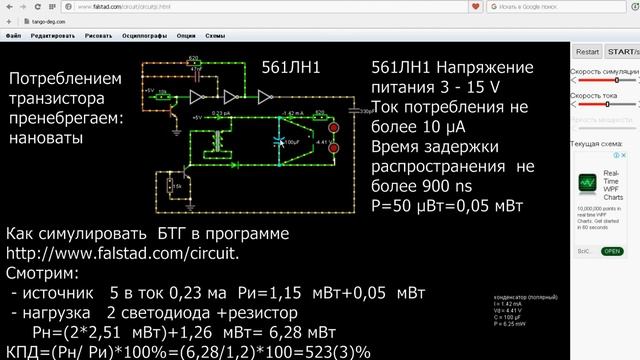The width and height of the screenshot is (640, 360).
Task: Select the 100µF polarized capacitor
Action: 279,141
